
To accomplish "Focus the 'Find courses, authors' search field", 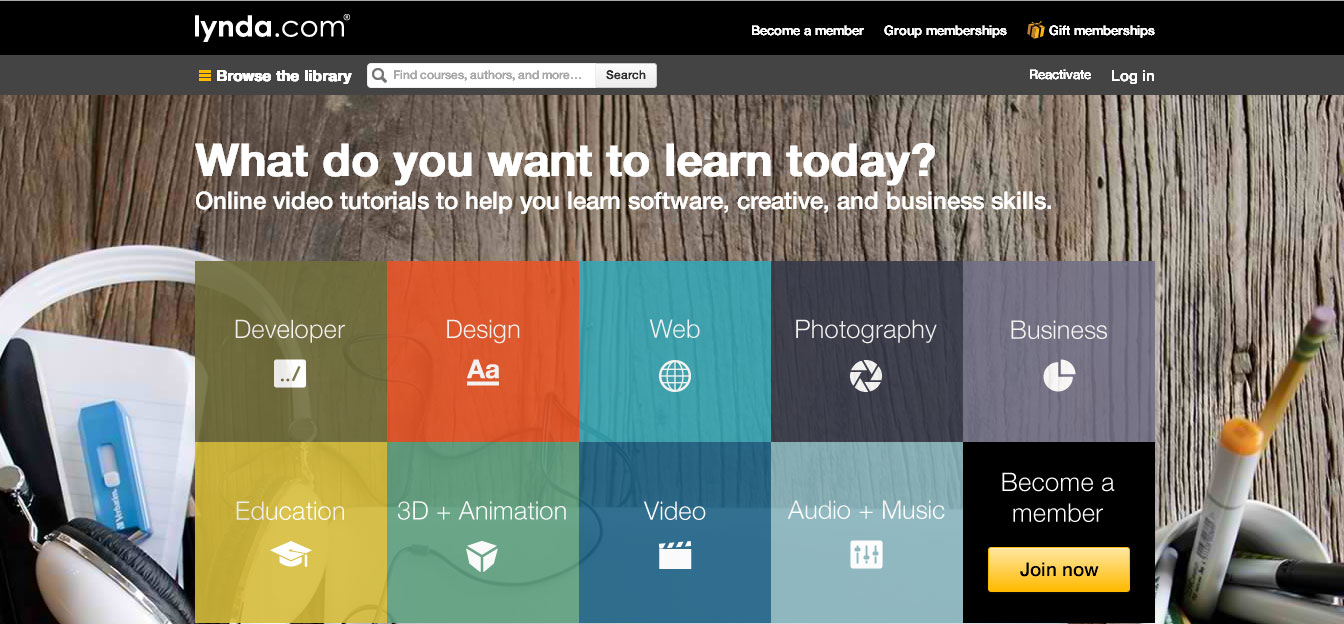I will pyautogui.click(x=488, y=75).
